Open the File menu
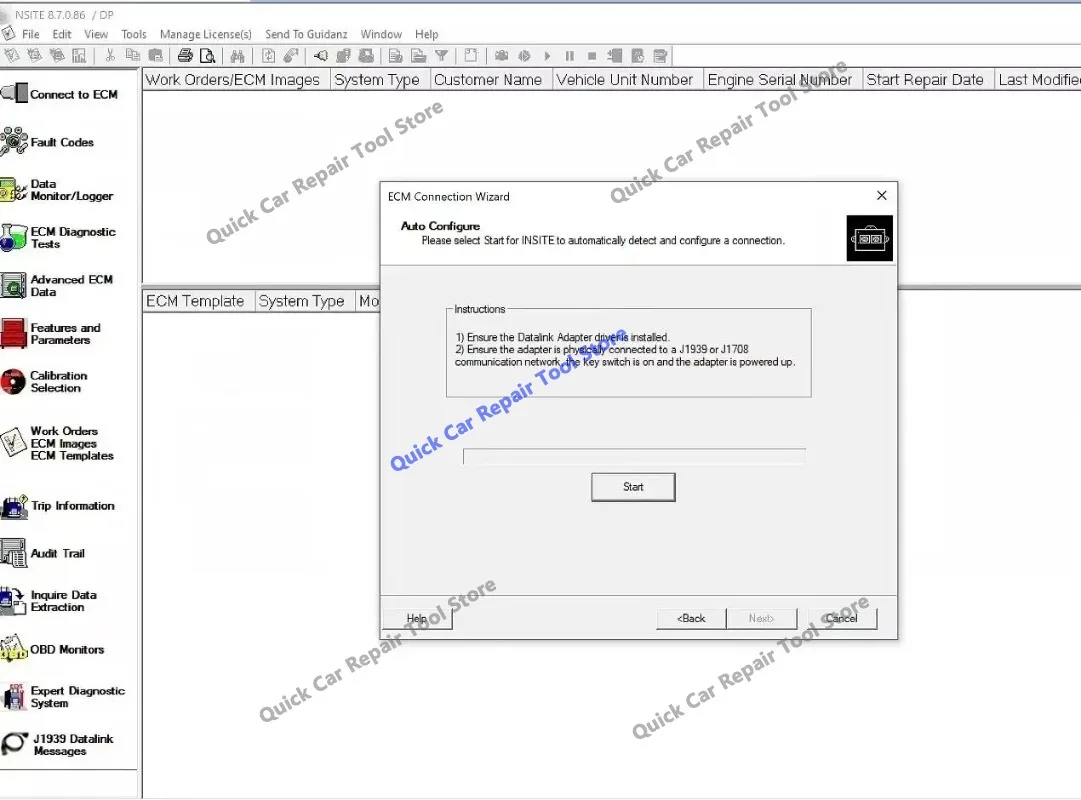The height and width of the screenshot is (800, 1081). tap(30, 34)
